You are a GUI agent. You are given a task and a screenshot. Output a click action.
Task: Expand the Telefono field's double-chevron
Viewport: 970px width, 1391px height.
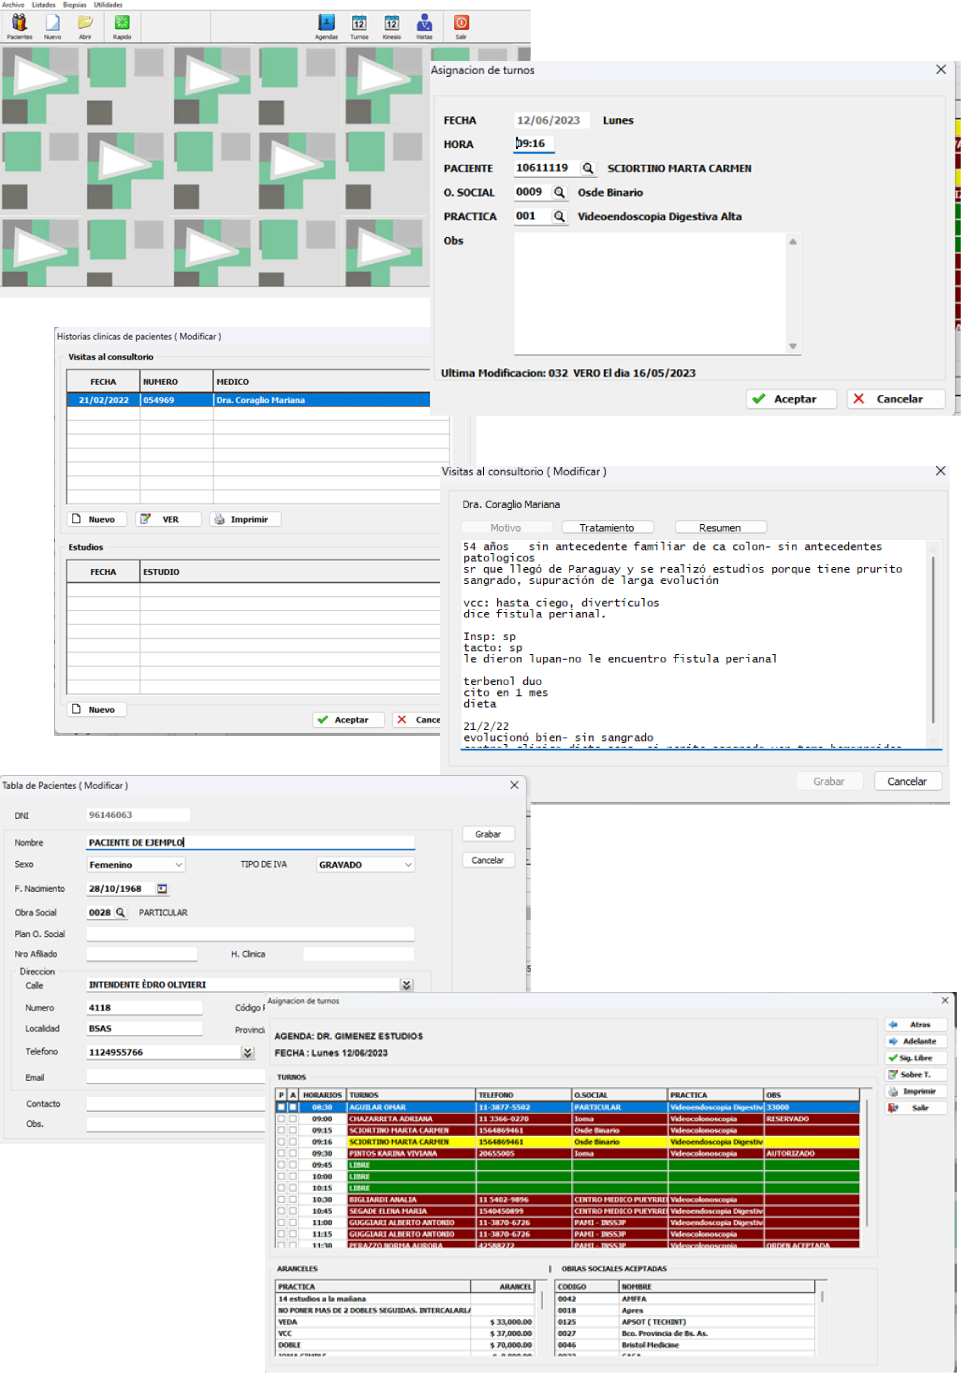pos(247,1052)
